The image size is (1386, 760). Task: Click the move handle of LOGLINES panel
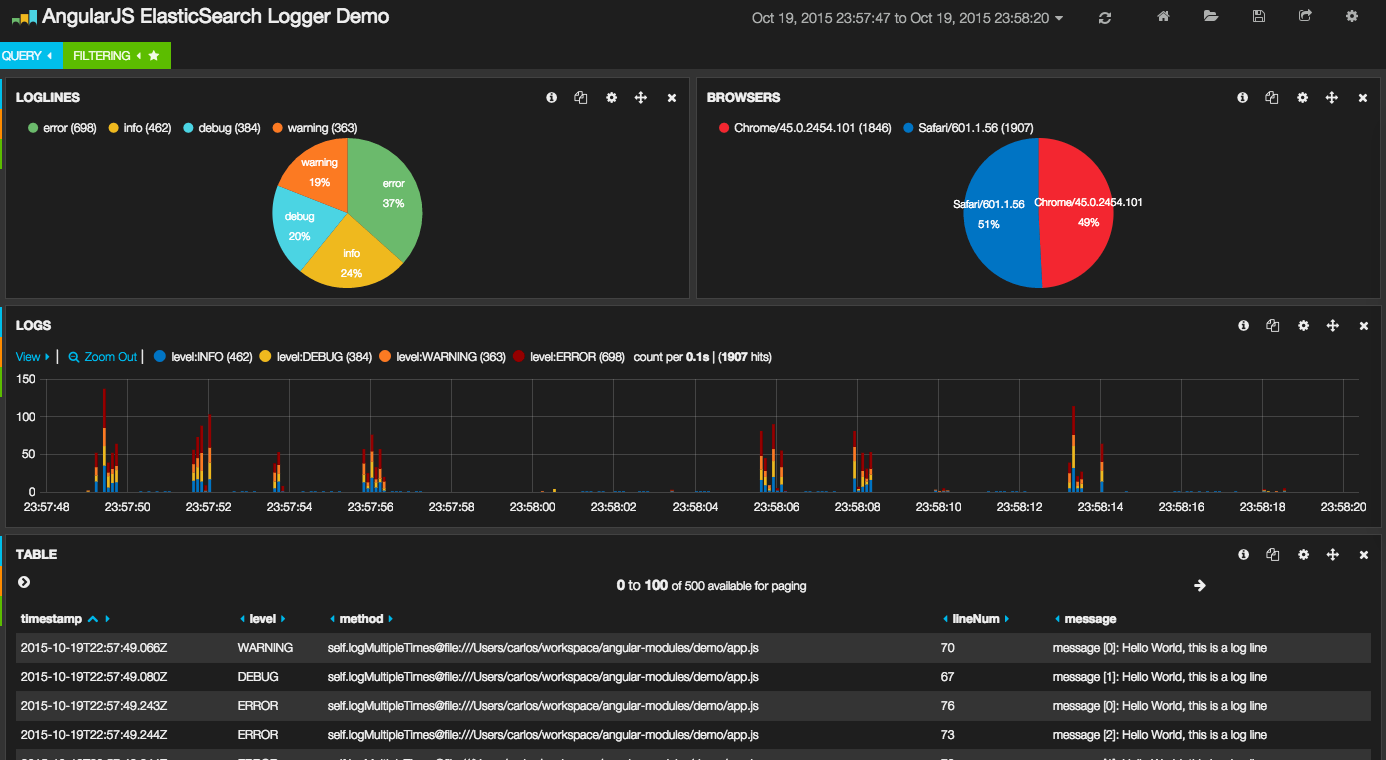click(641, 98)
